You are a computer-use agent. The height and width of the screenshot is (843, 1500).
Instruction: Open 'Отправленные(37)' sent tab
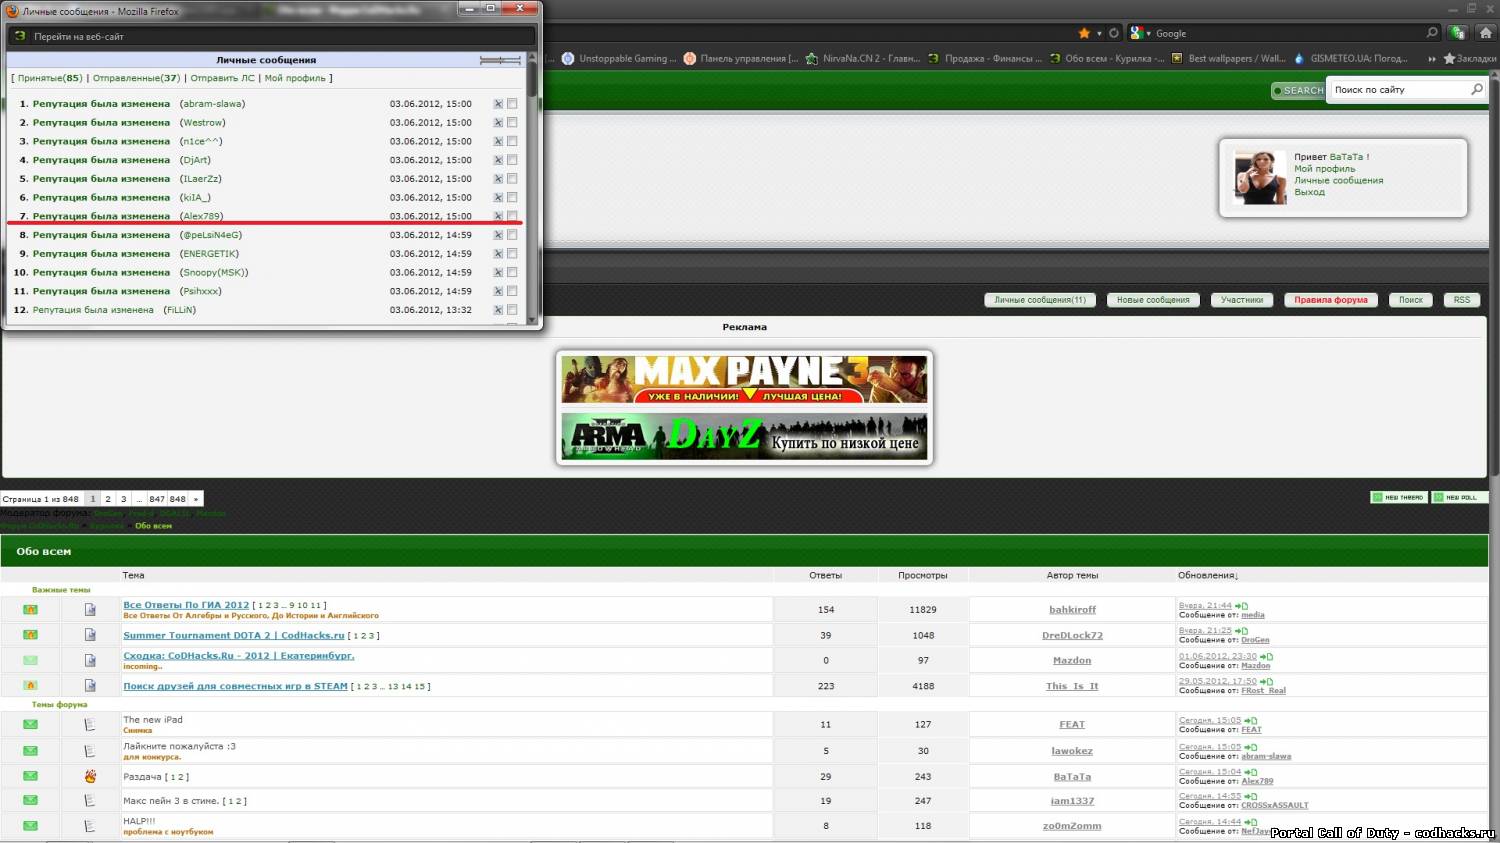(x=136, y=78)
